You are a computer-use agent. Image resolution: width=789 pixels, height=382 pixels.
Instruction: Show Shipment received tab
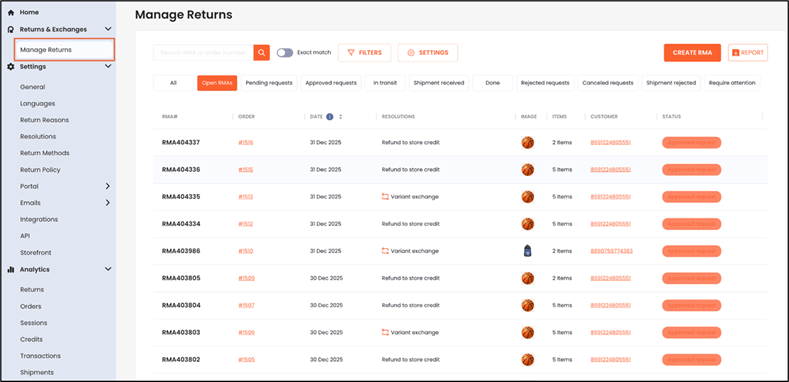(x=439, y=83)
